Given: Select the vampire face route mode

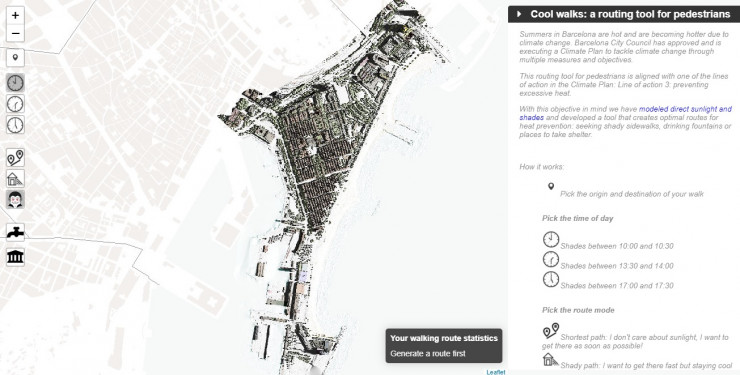Looking at the screenshot, I should tap(15, 200).
